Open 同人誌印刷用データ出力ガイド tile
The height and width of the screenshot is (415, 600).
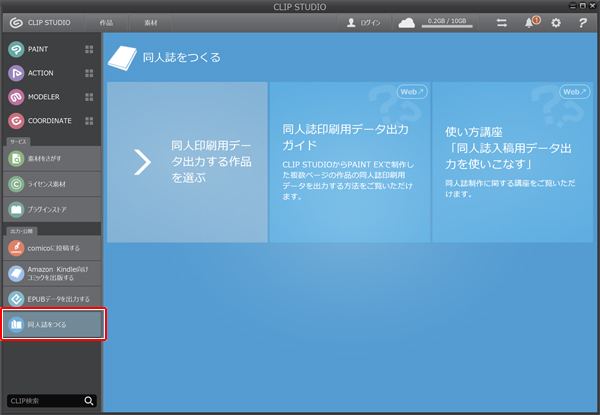pyautogui.click(x=350, y=162)
